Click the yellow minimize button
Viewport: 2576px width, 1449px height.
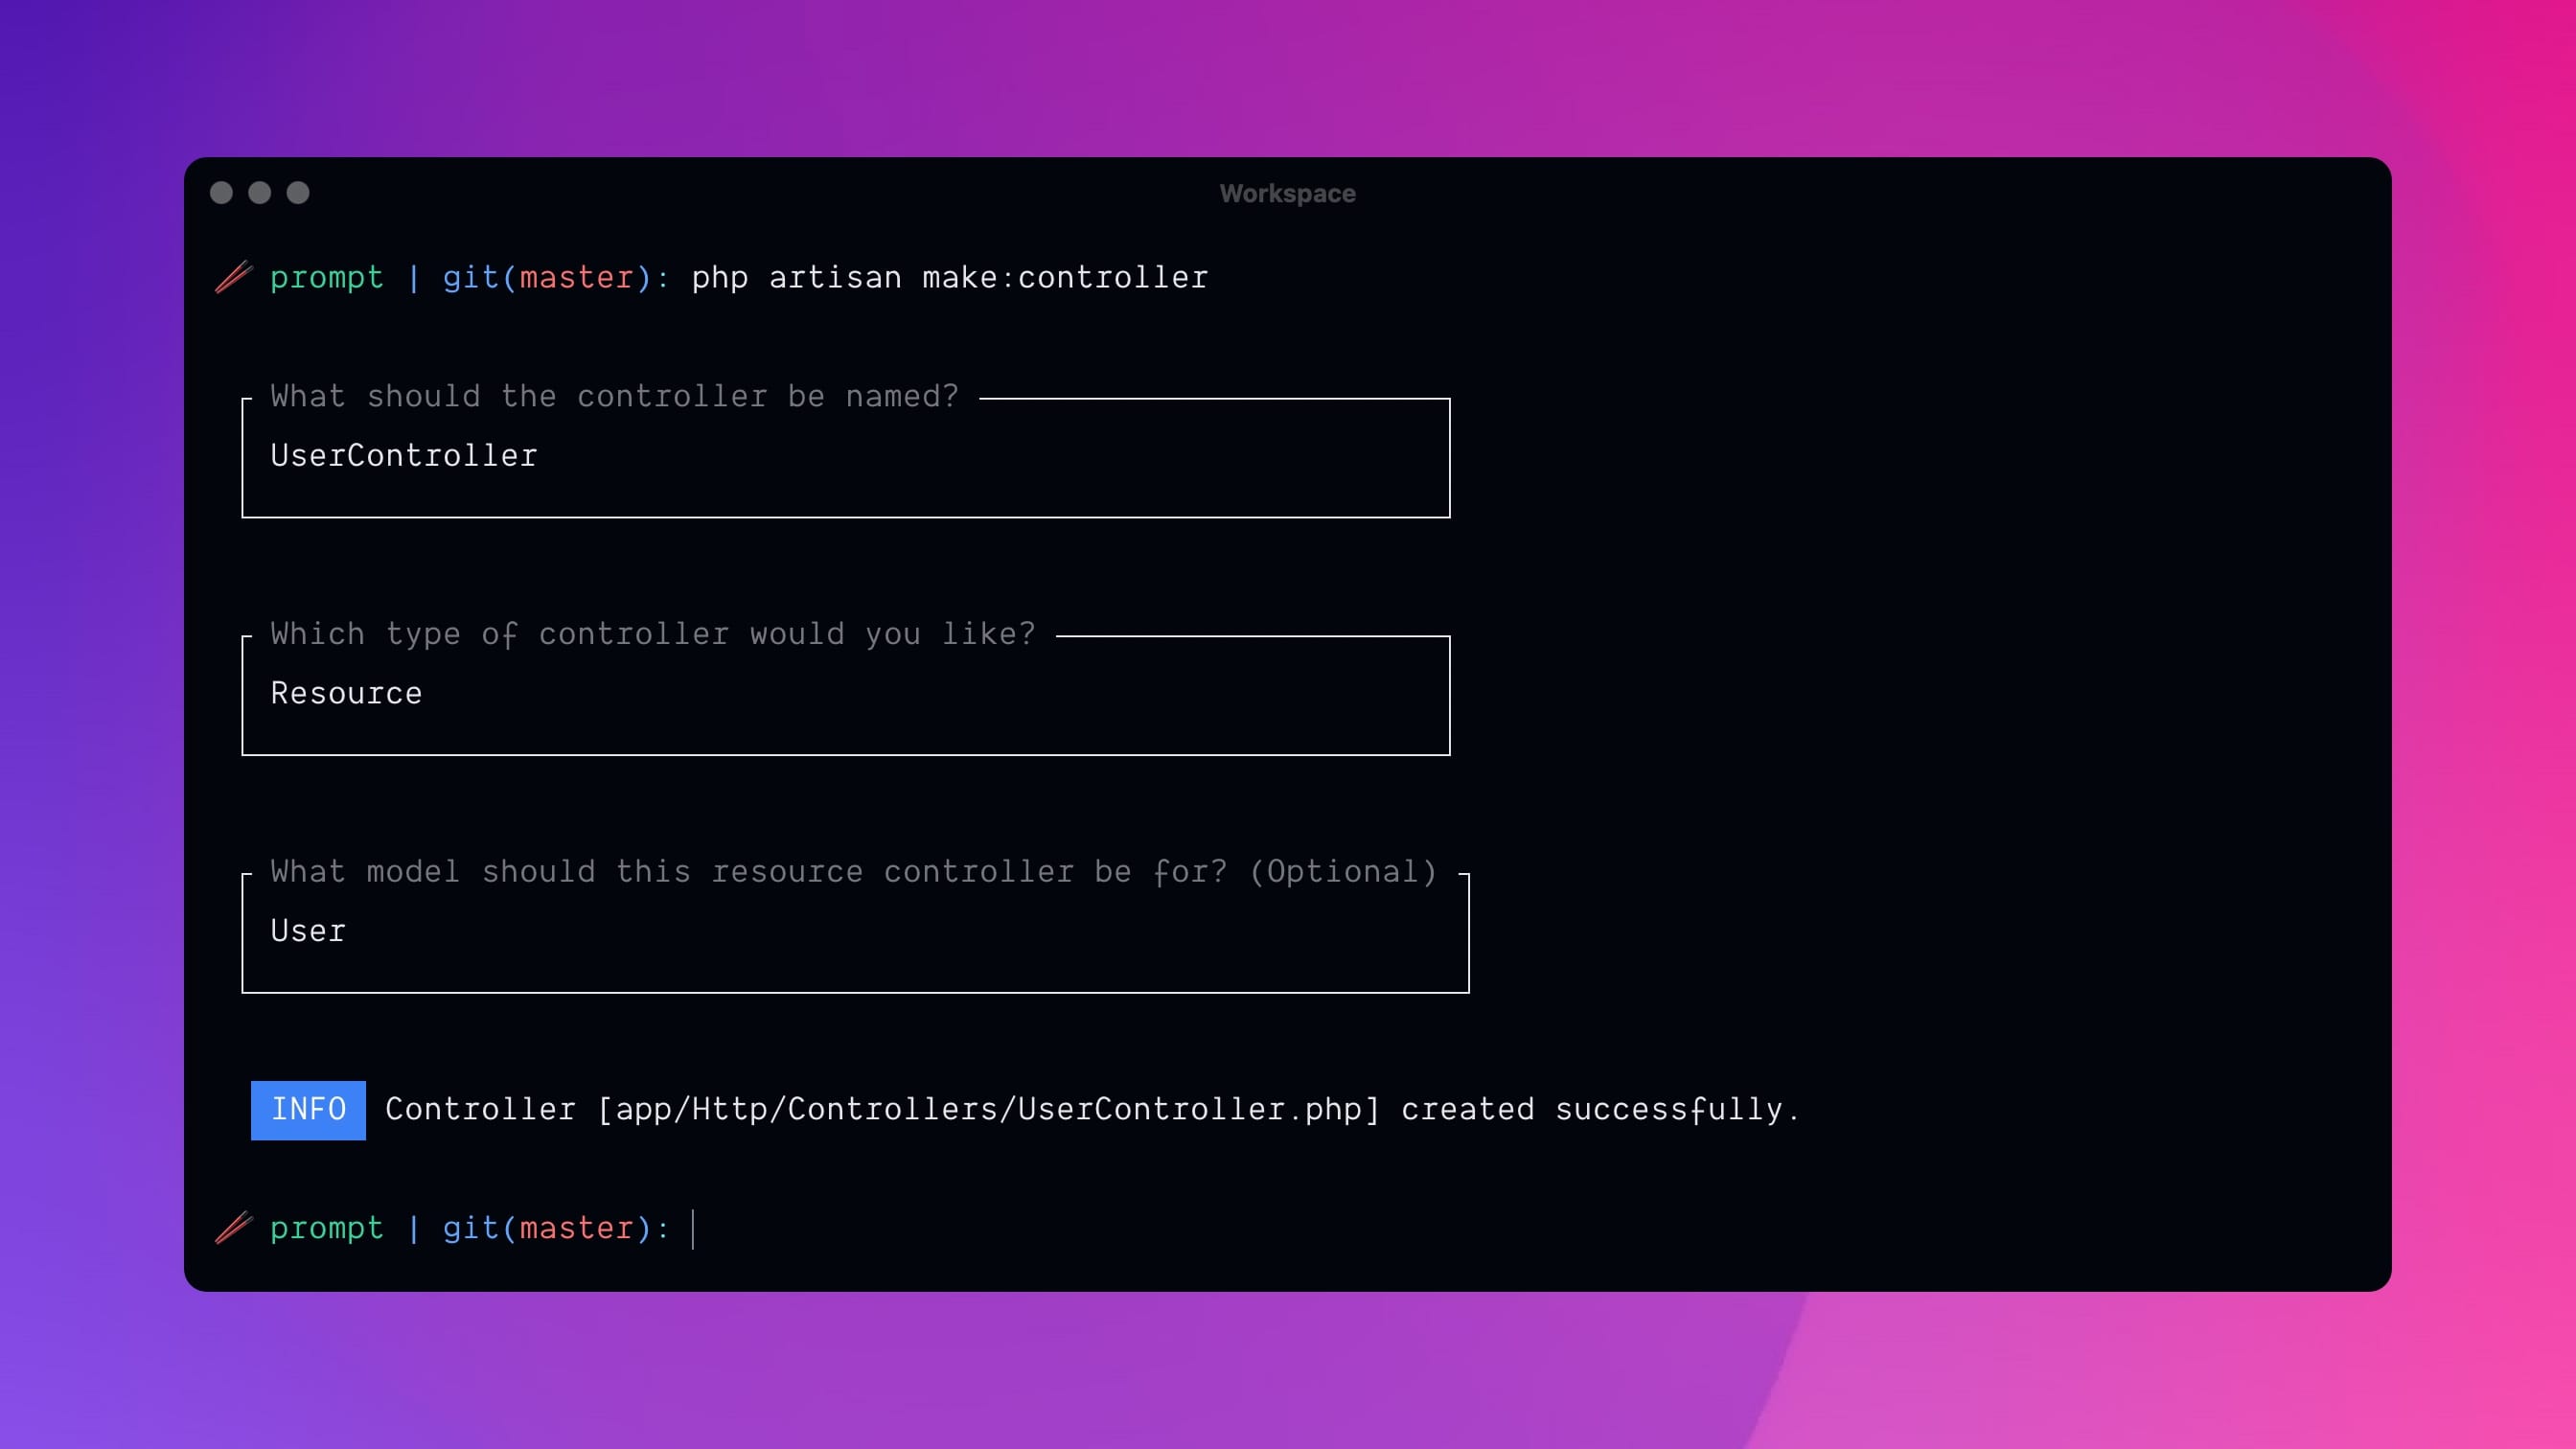tap(260, 193)
